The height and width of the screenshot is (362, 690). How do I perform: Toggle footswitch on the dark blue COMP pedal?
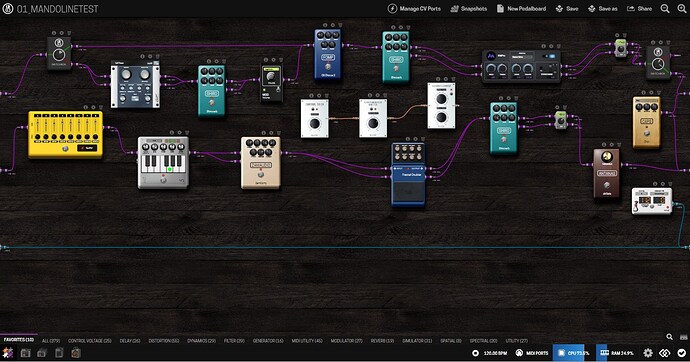[x=328, y=67]
